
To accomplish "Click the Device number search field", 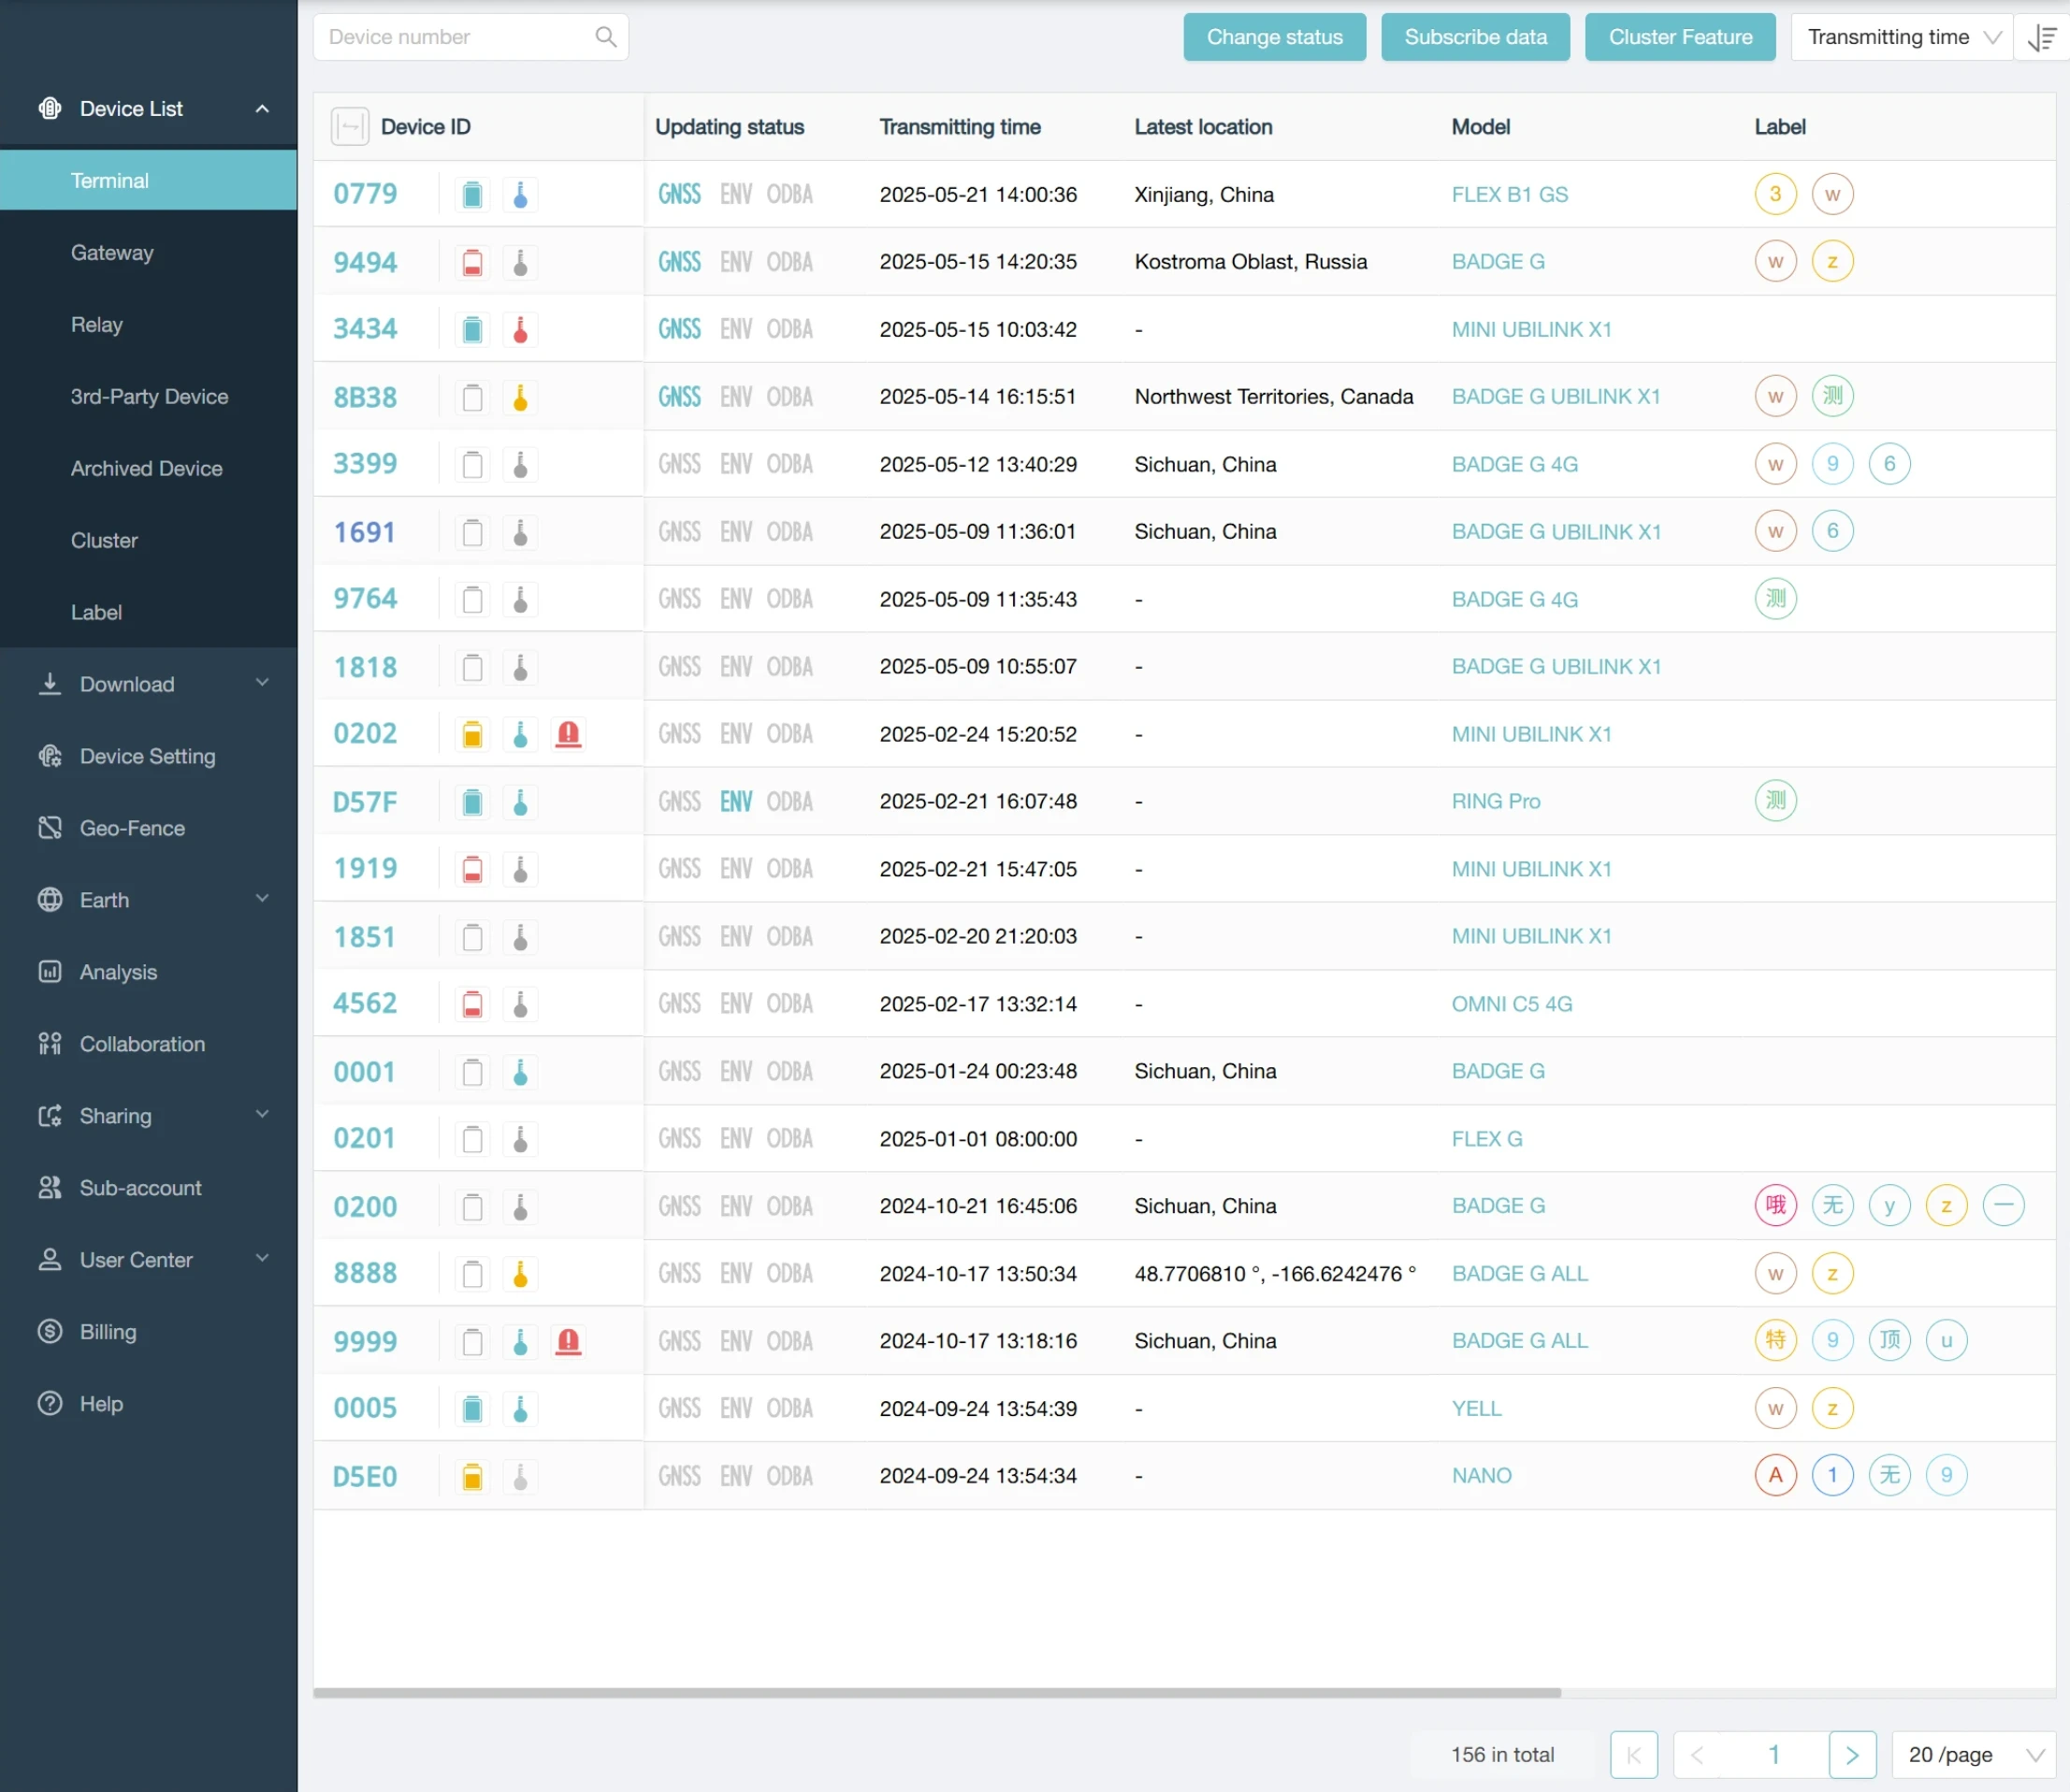I will tap(455, 37).
